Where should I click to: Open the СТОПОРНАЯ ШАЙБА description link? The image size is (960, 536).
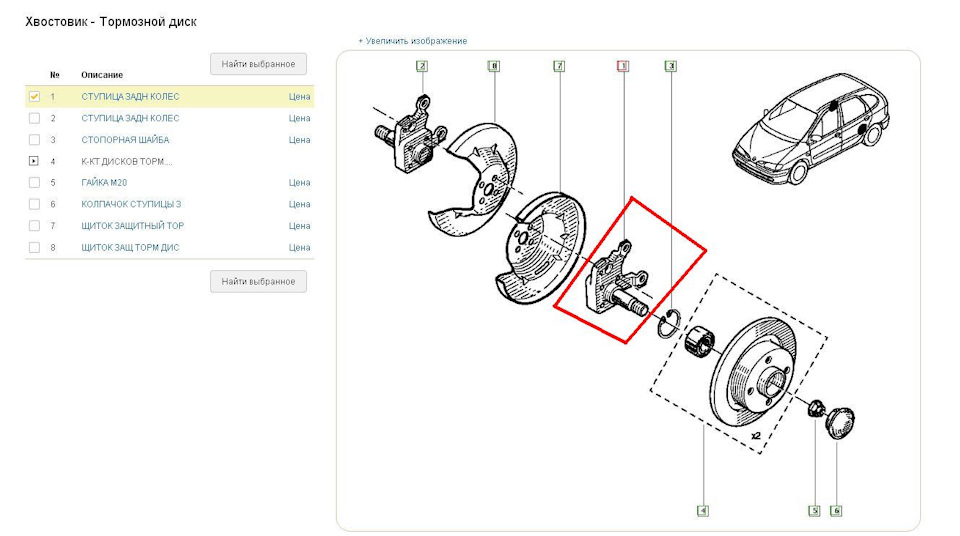(125, 140)
